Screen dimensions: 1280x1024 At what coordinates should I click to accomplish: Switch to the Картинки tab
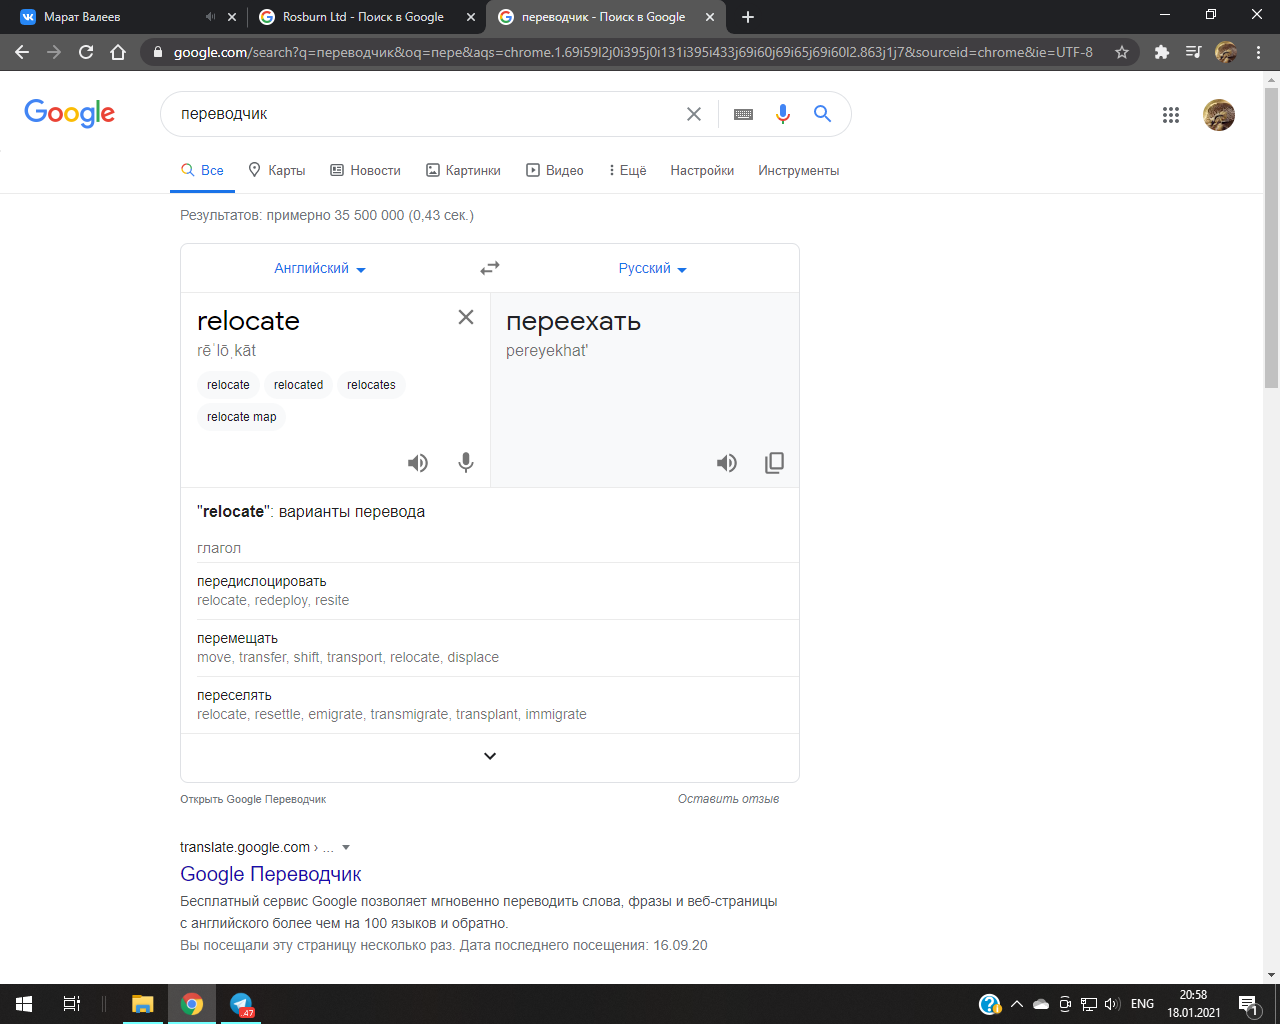[463, 170]
